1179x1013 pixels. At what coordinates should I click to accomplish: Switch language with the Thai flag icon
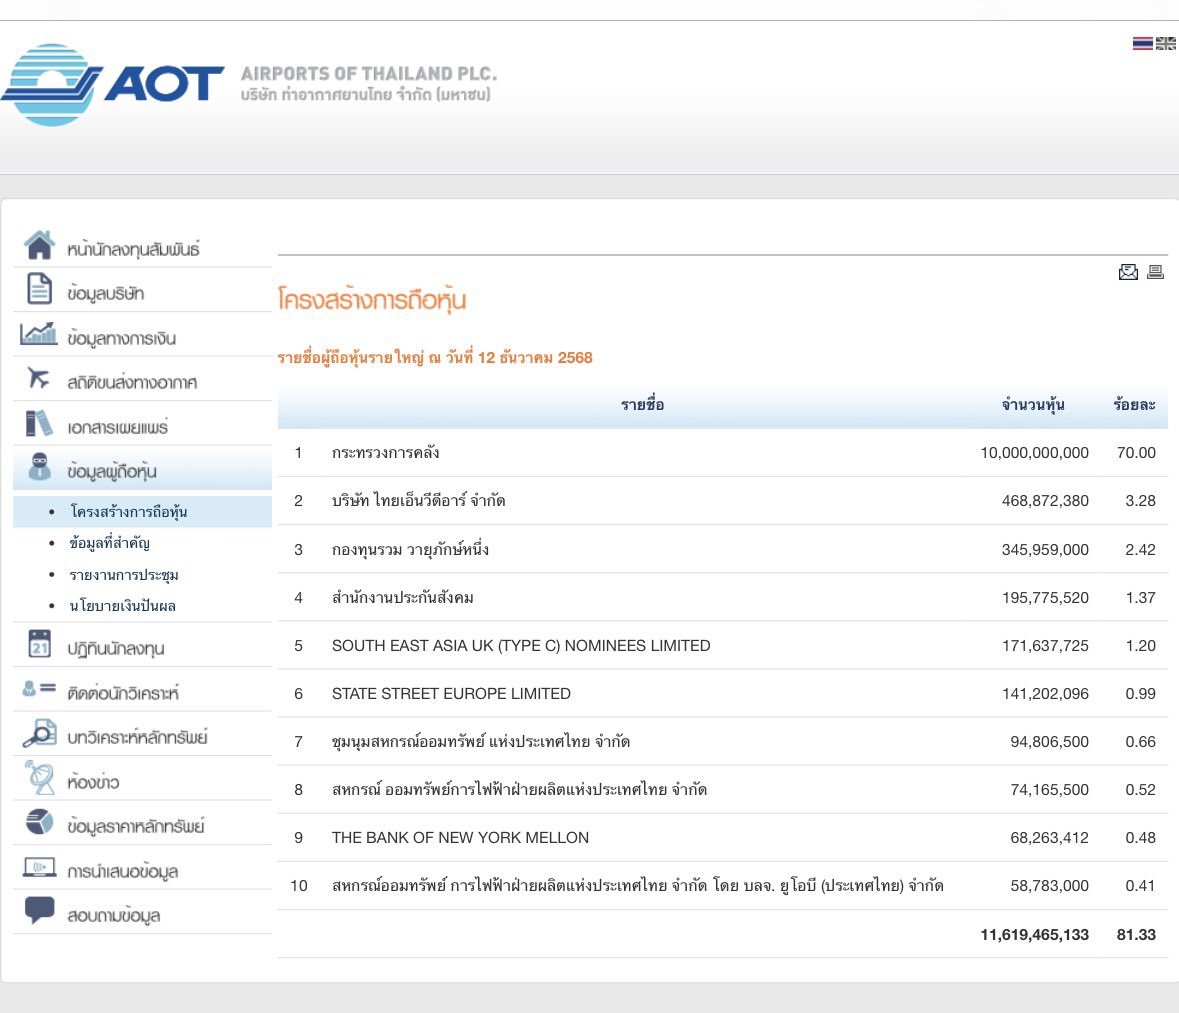coord(1142,44)
